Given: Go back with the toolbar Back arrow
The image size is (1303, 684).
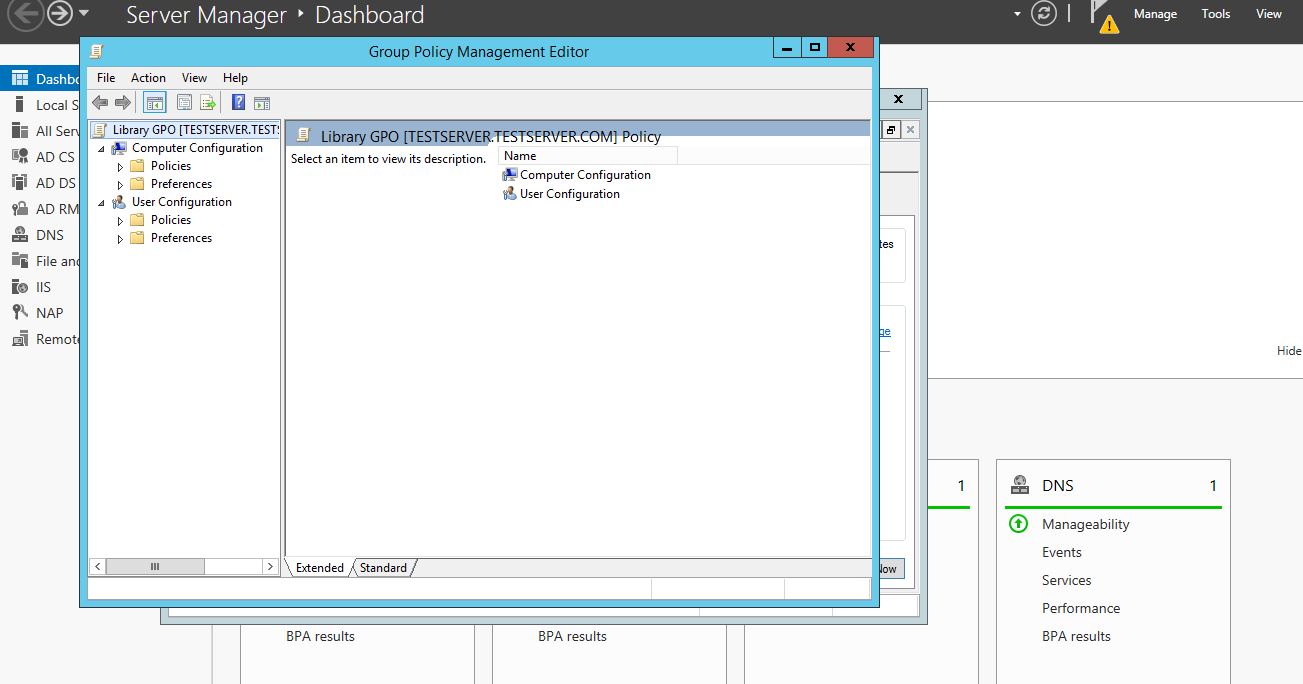Looking at the screenshot, I should 100,102.
